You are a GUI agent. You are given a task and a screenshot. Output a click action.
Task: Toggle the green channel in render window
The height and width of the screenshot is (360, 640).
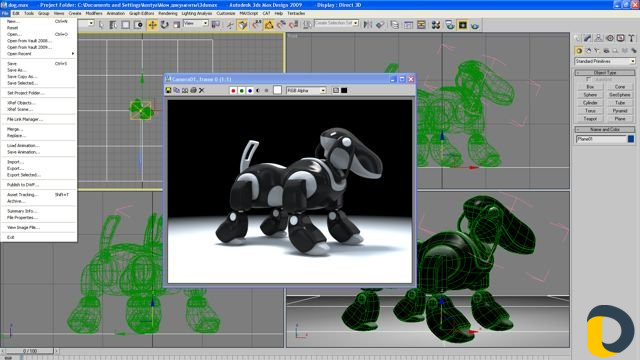click(242, 91)
